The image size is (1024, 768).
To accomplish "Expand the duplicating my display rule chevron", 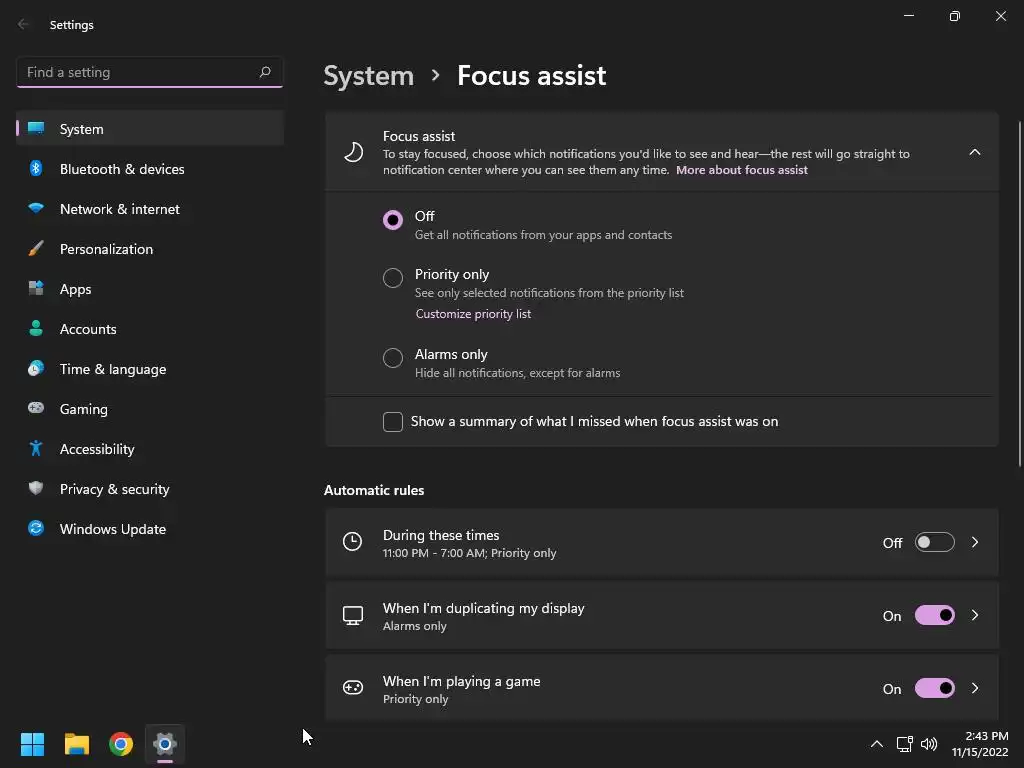I will click(x=975, y=616).
